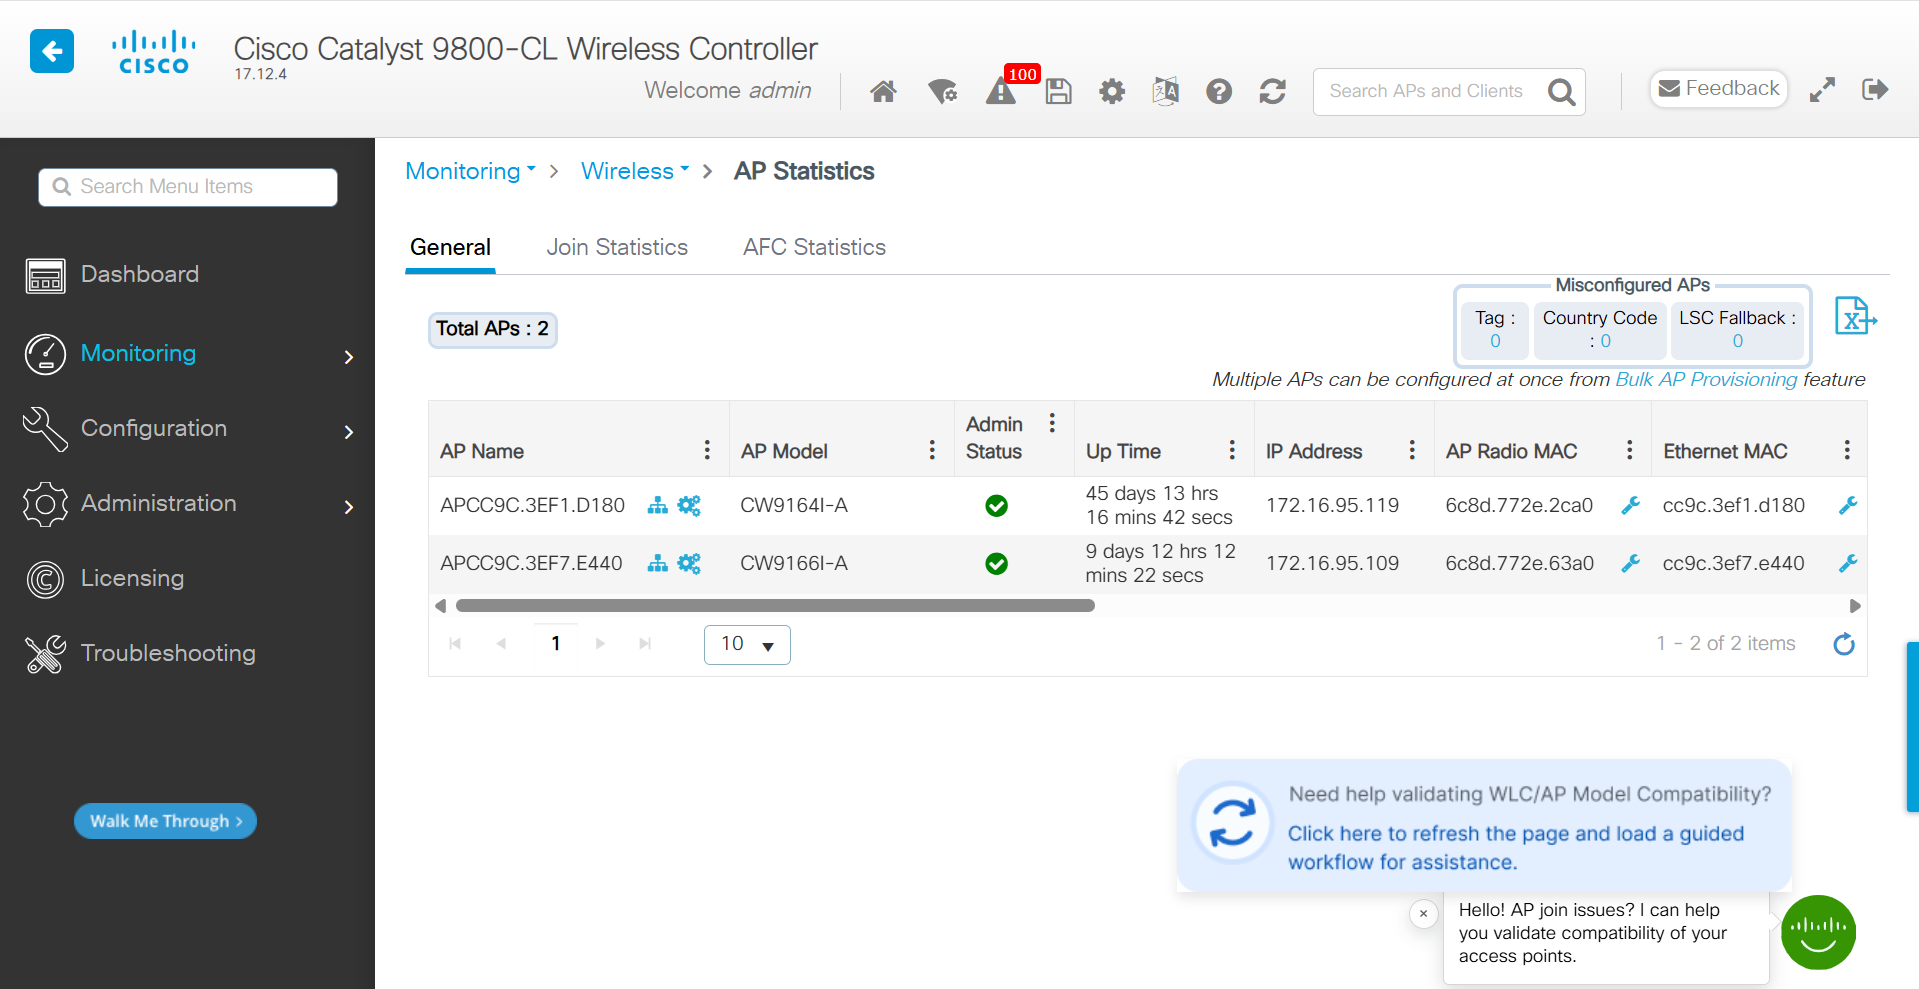Open AP Model column options menu
This screenshot has width=1919, height=989.
[x=932, y=450]
